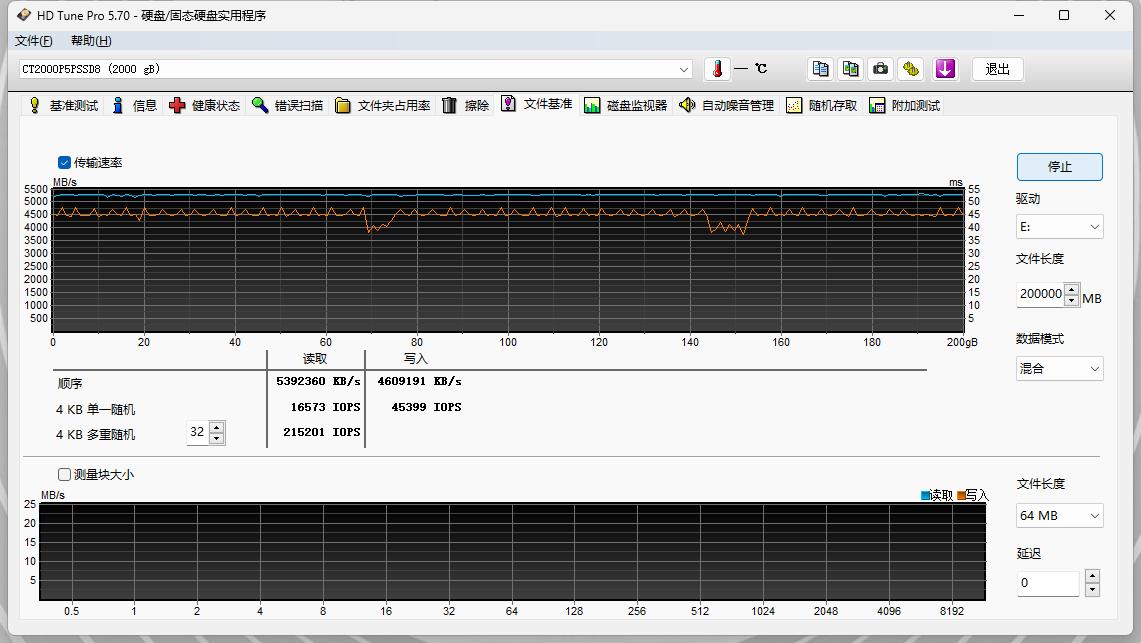This screenshot has width=1141, height=643.
Task: Click the thermometer temperature icon
Action: (x=717, y=69)
